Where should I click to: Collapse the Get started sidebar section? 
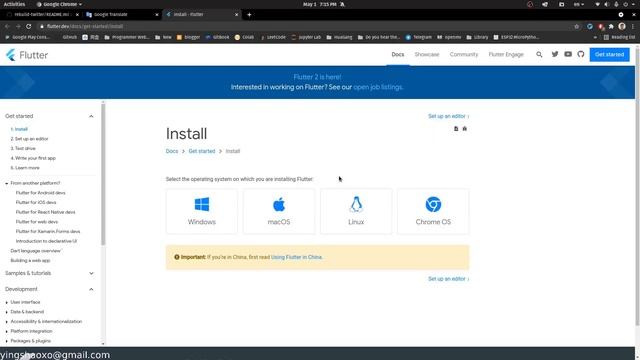[x=91, y=116]
